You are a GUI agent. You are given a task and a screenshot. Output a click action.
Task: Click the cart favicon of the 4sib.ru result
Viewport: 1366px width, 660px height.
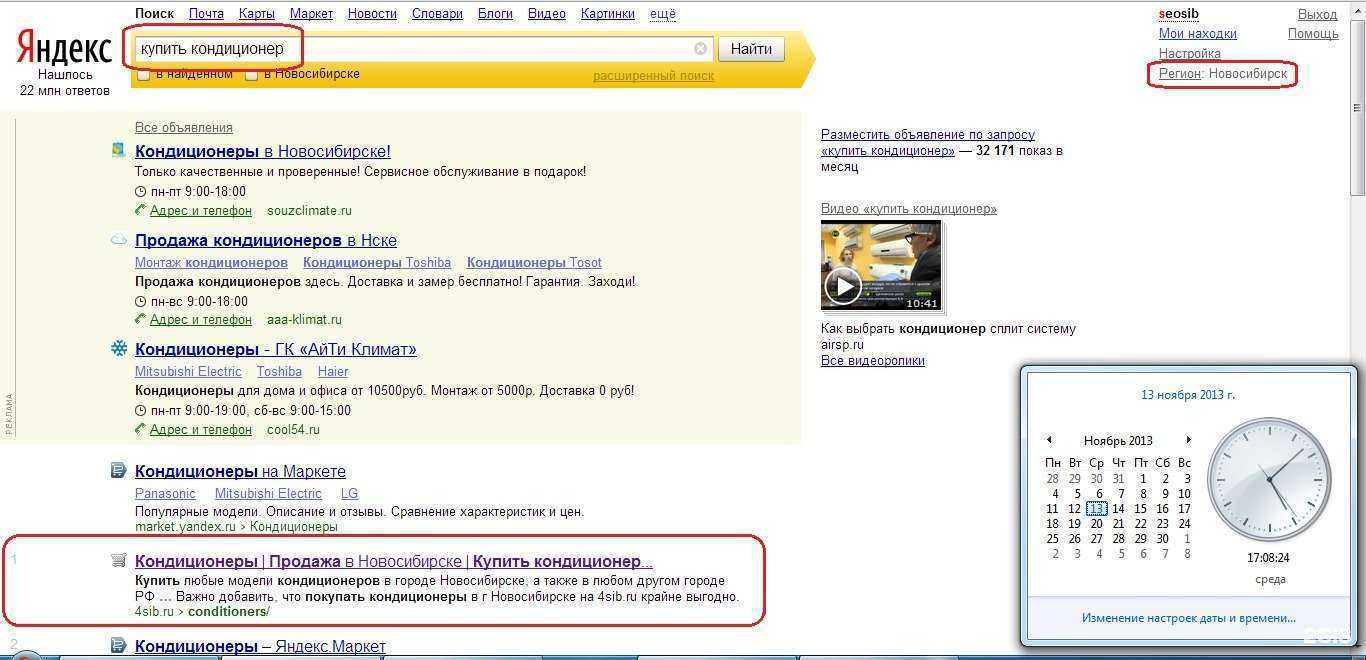point(119,561)
